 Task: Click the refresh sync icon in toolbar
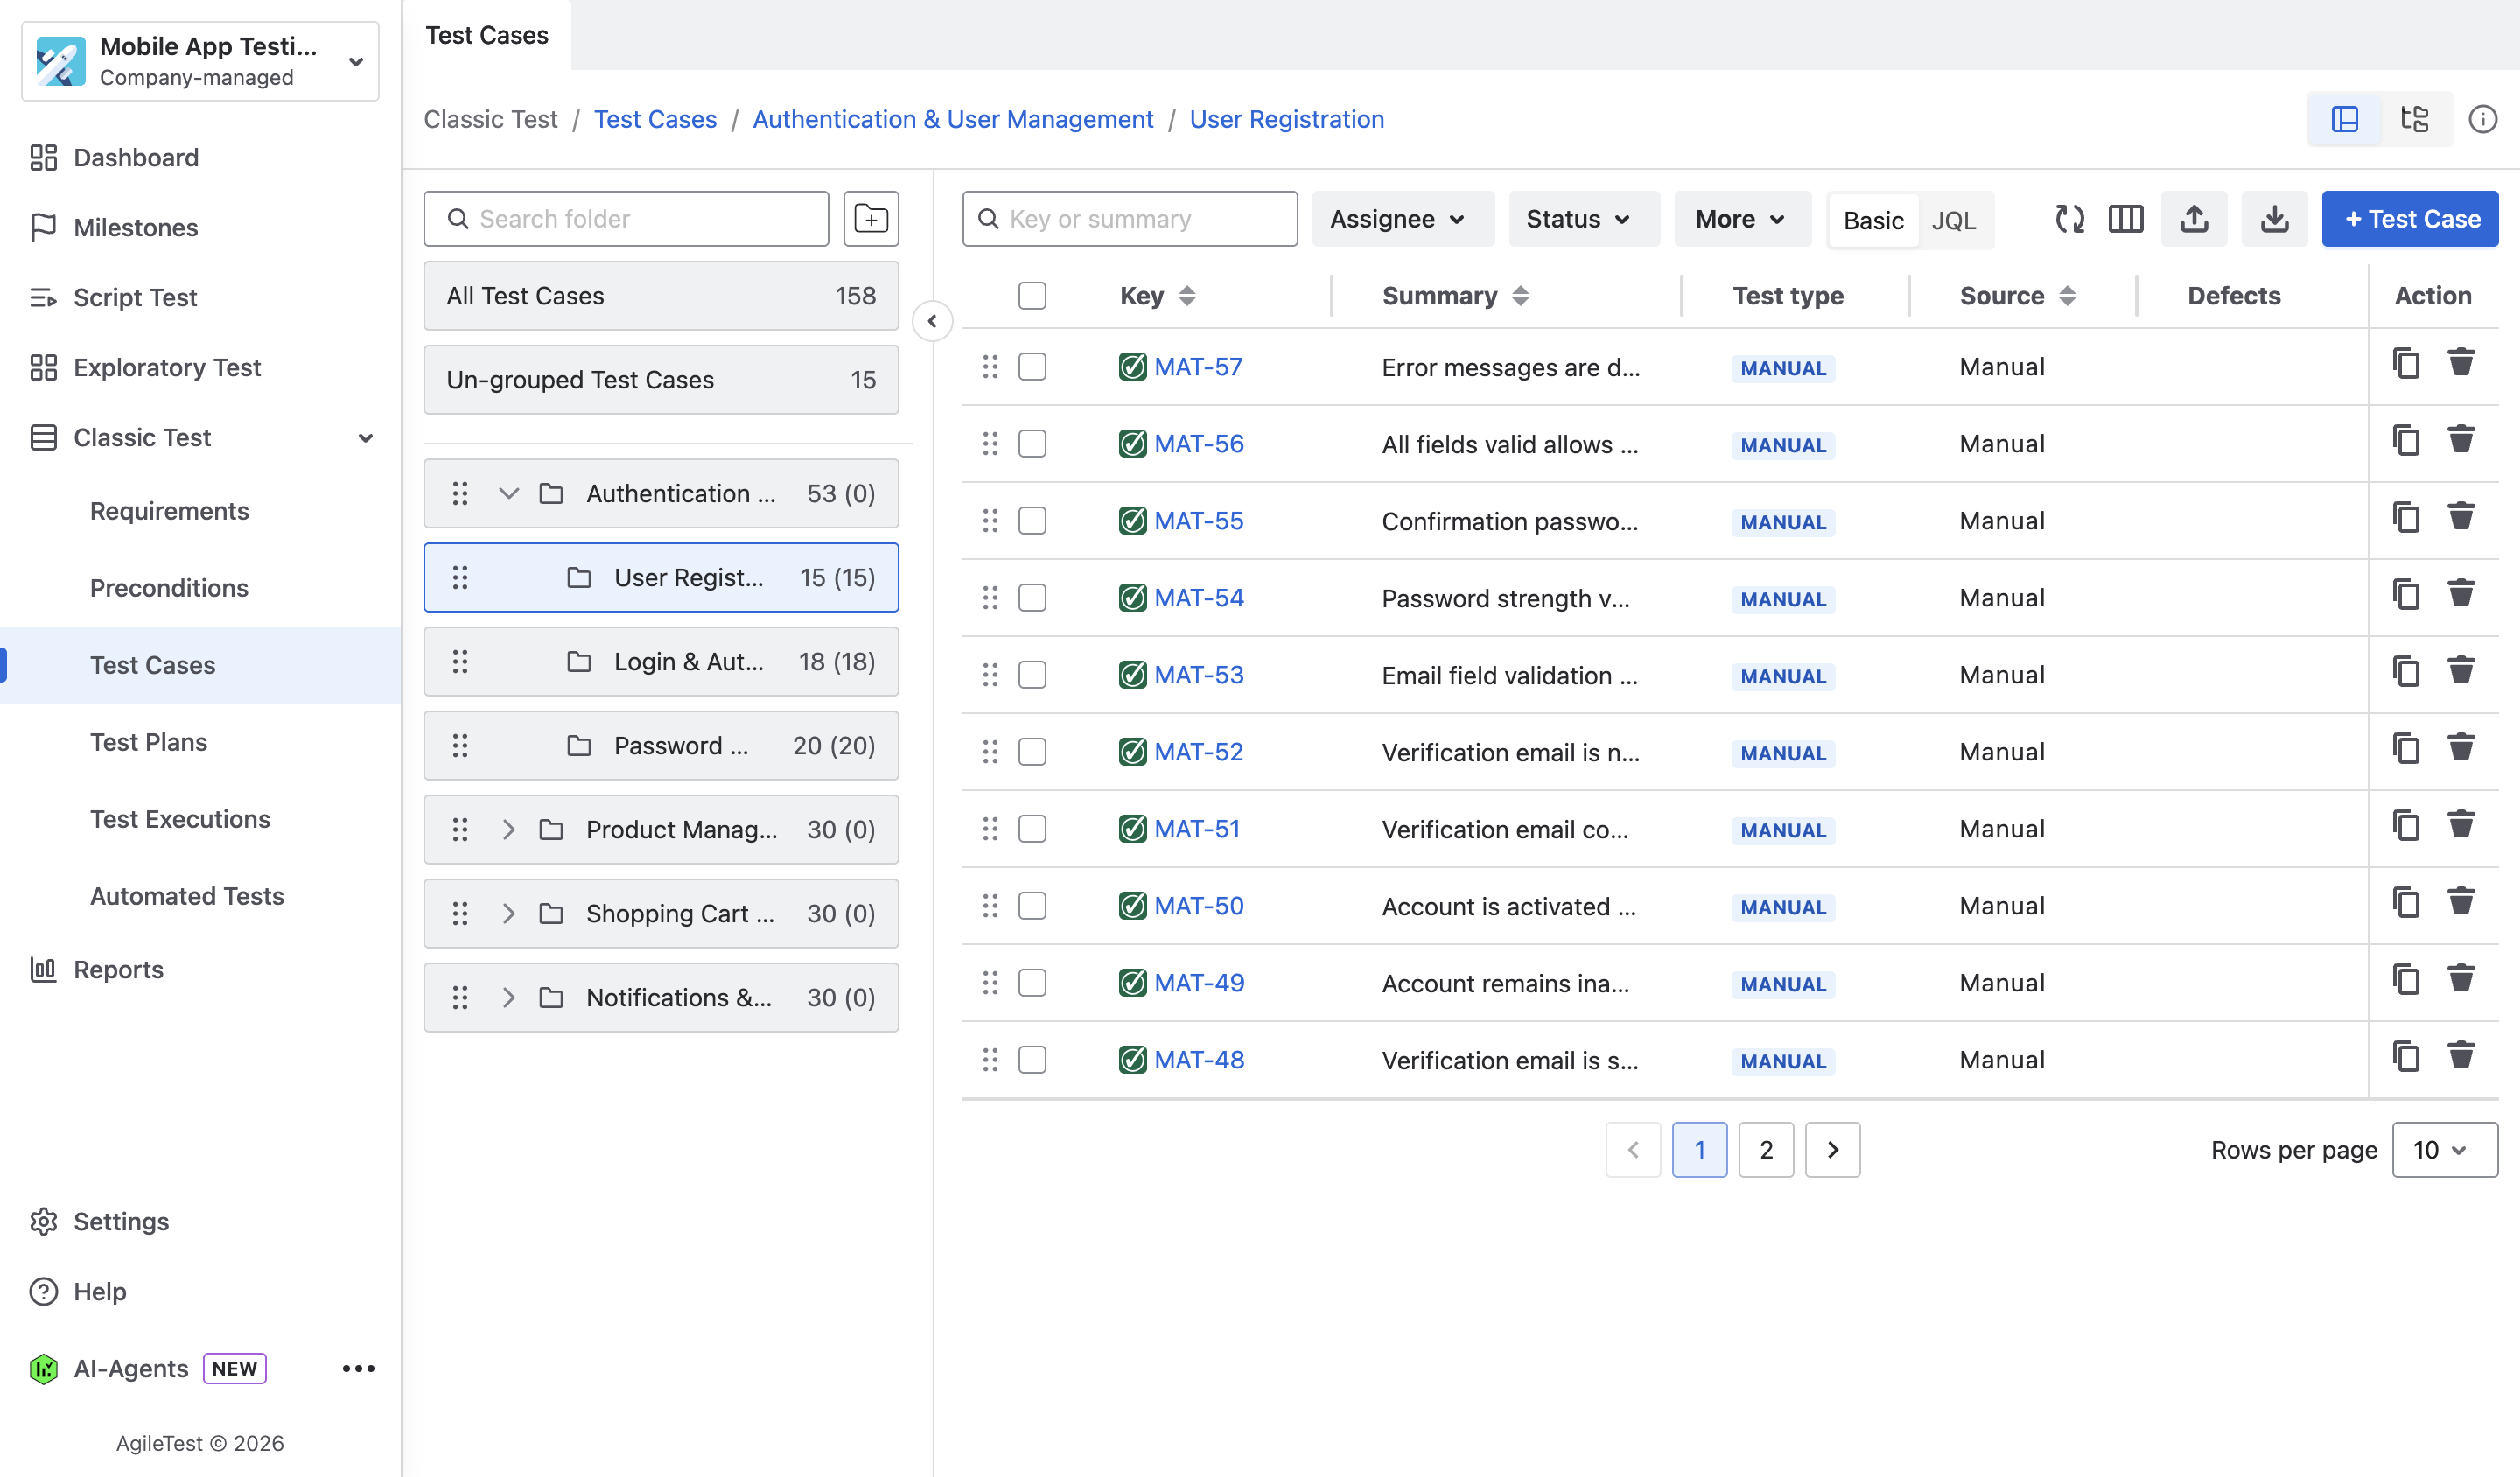click(2069, 218)
